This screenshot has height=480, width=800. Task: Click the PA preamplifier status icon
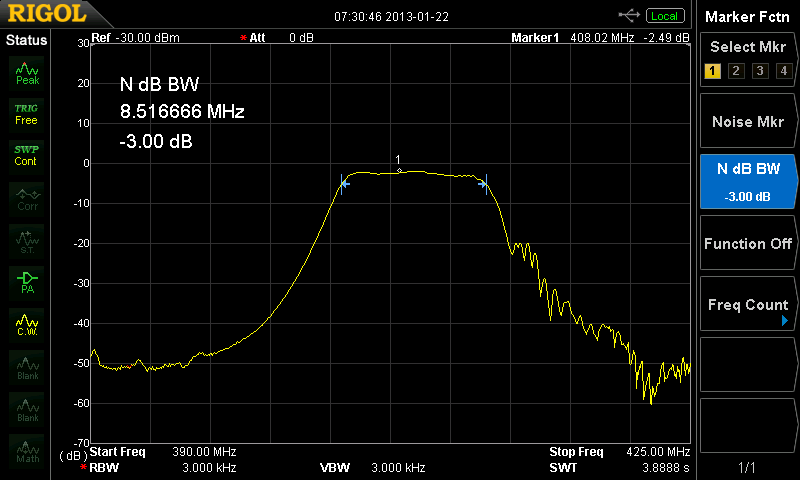point(27,283)
